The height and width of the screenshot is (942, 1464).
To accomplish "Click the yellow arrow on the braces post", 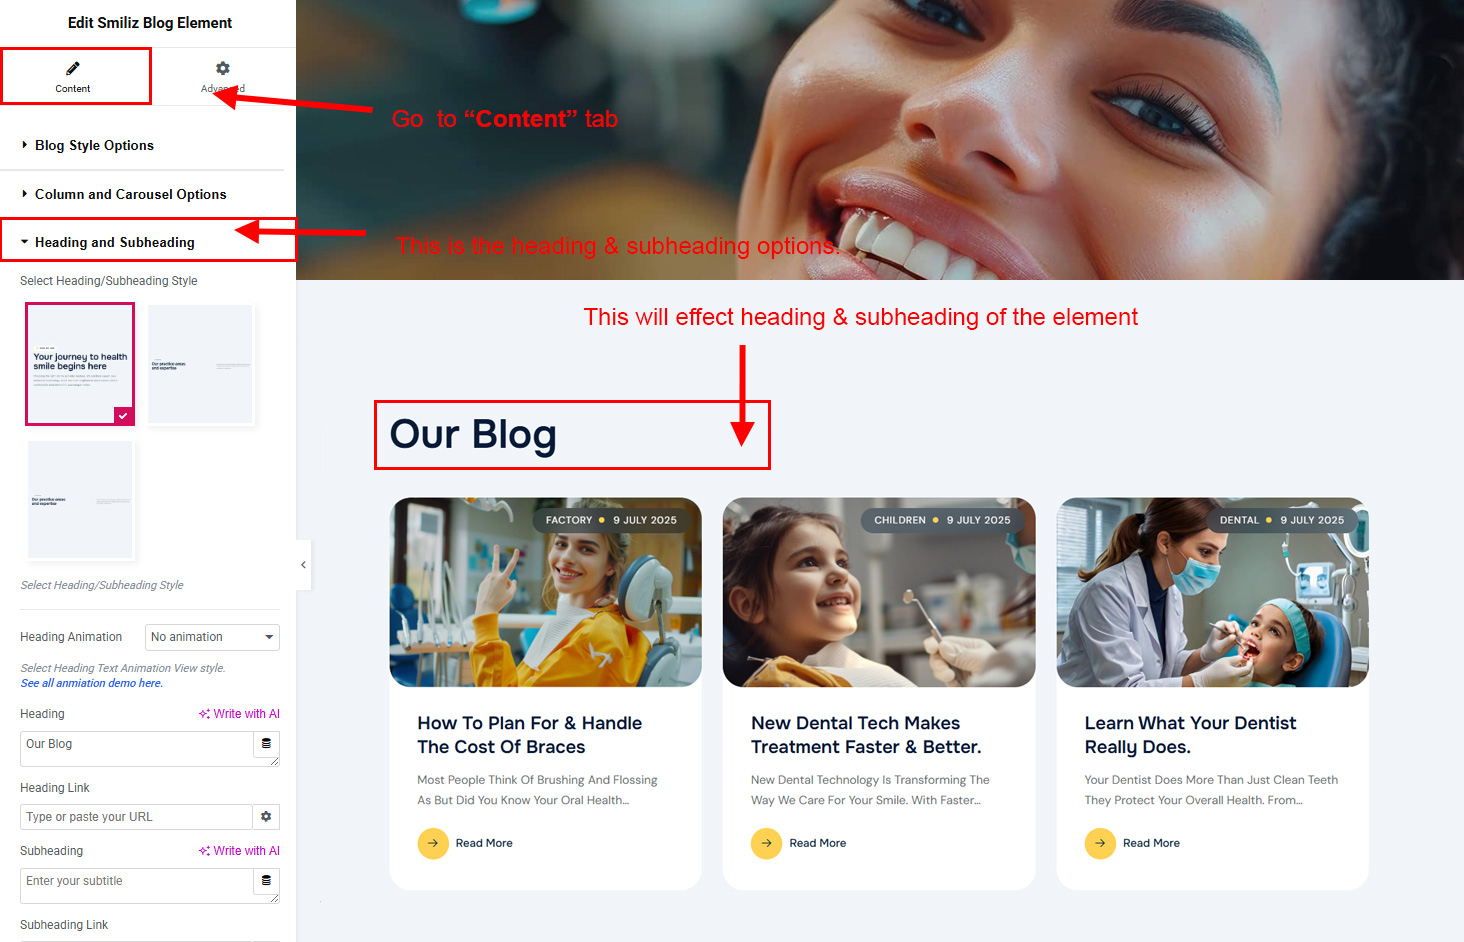I will (x=433, y=843).
